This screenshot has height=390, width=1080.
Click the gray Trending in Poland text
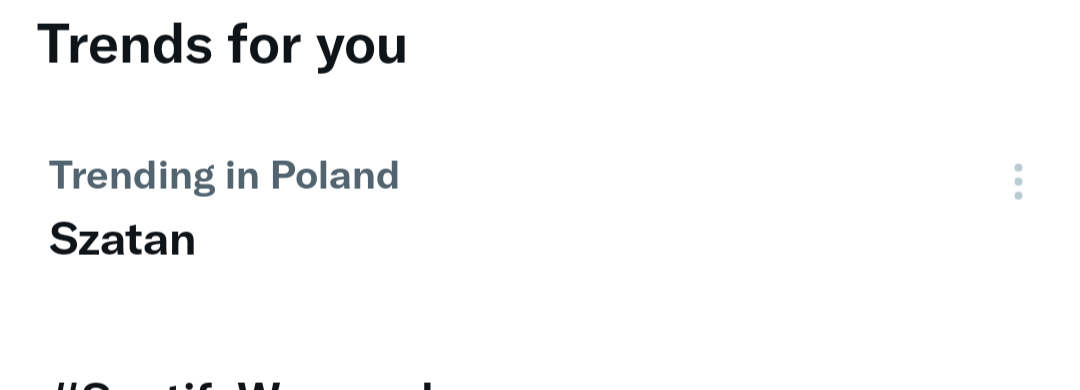point(224,176)
